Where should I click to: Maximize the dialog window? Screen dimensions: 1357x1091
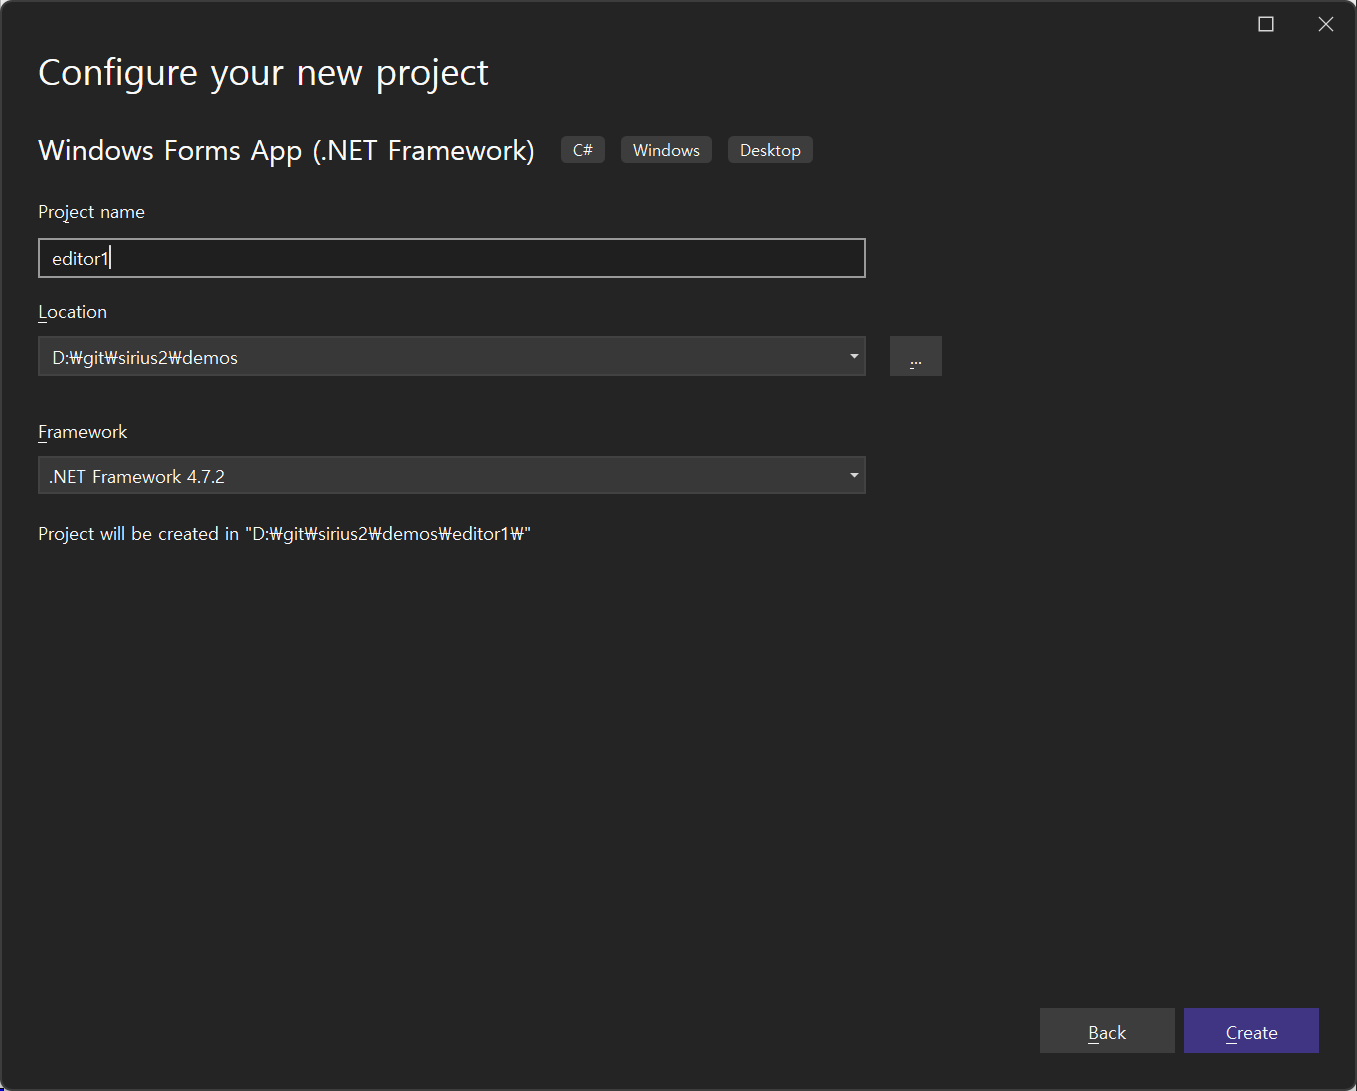[x=1266, y=24]
